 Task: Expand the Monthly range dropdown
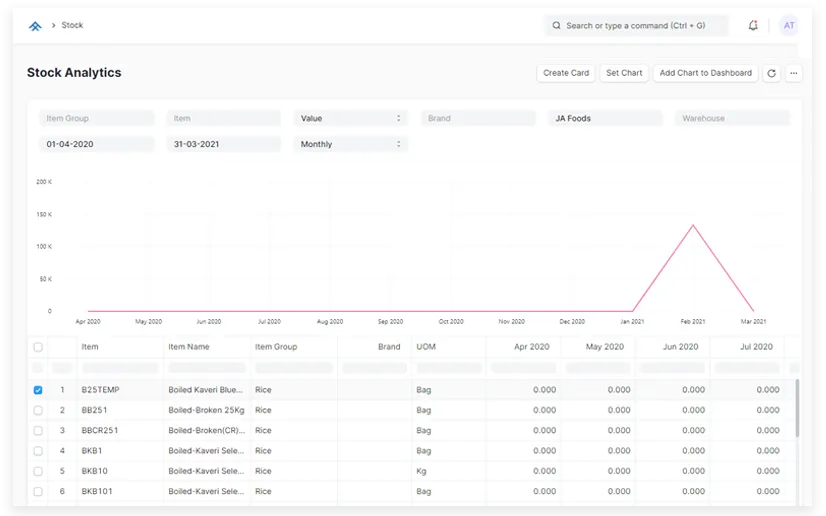(x=351, y=144)
